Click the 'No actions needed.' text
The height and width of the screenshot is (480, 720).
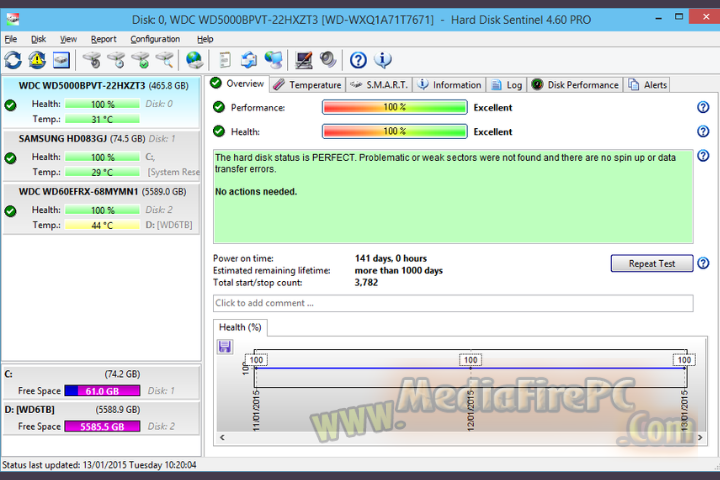click(x=256, y=192)
